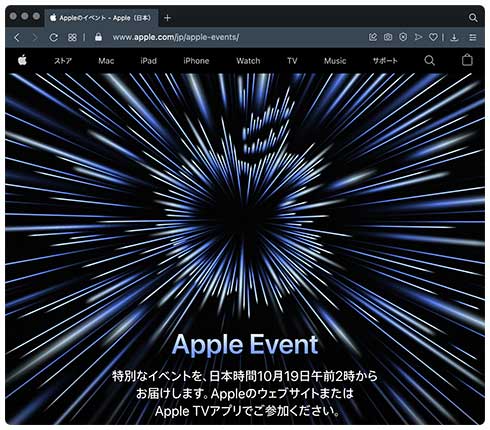Image resolution: width=490 pixels, height=430 pixels.
Task: Click the send flow arrow icon
Action: pos(418,37)
